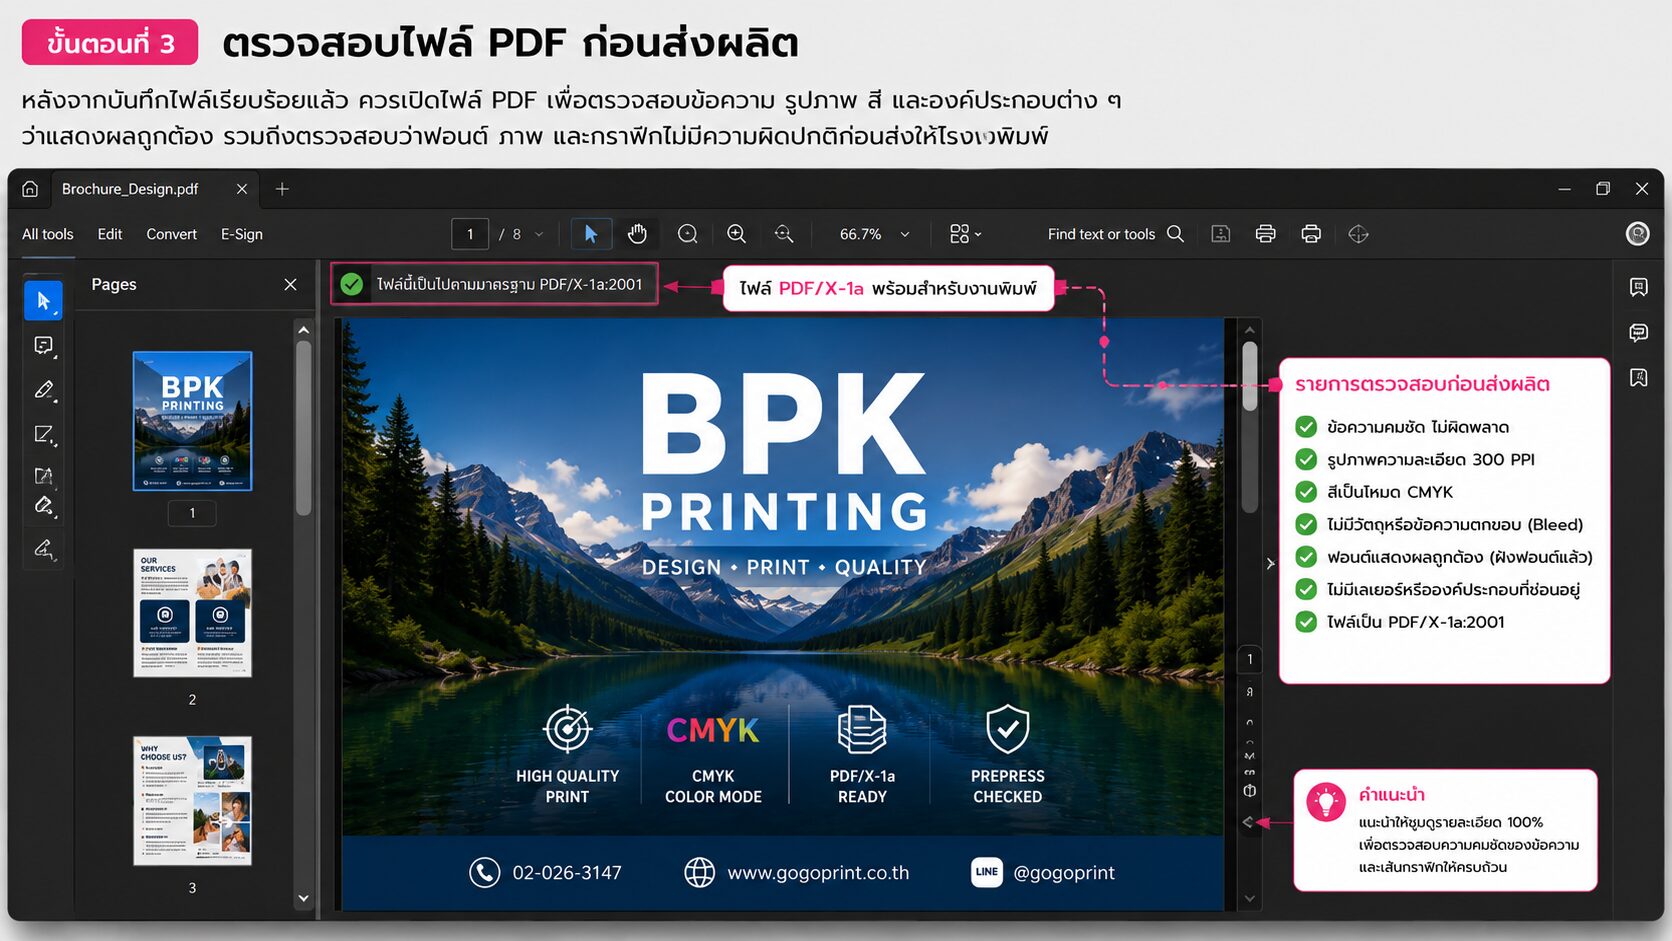Viewport: 1672px width, 941px height.
Task: Select page 2 Our Services thumbnail
Action: pyautogui.click(x=192, y=613)
